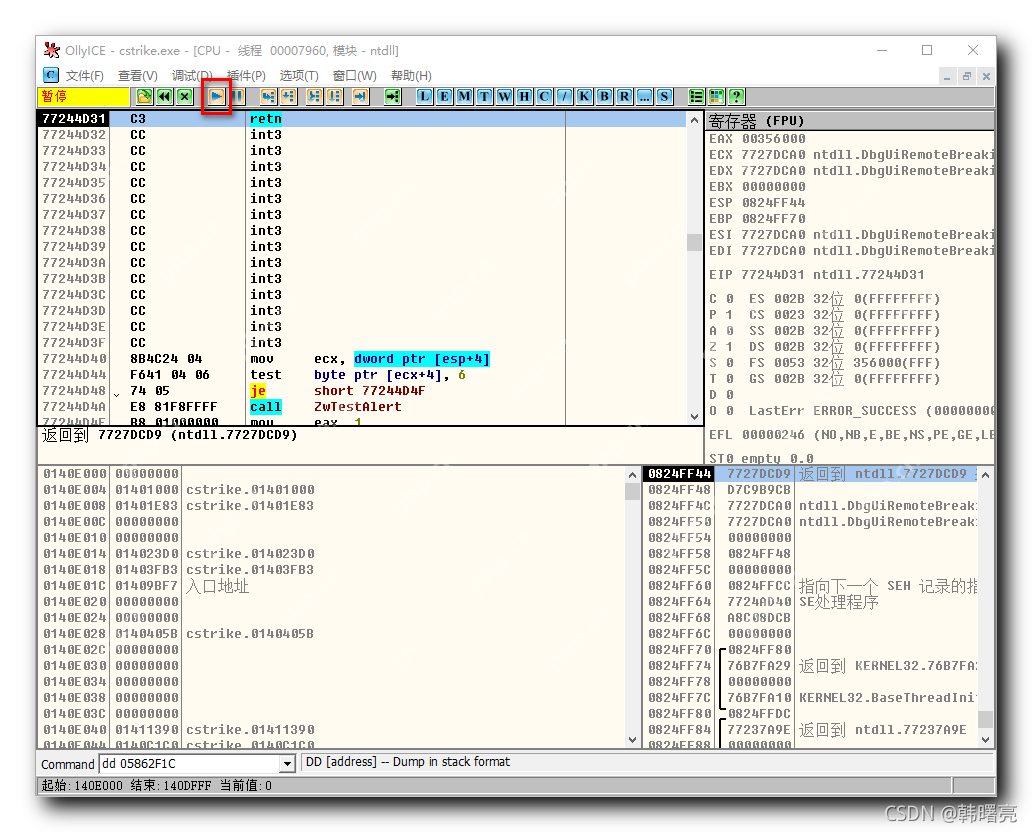Show the Log window (L button)
The height and width of the screenshot is (832, 1032).
(424, 97)
